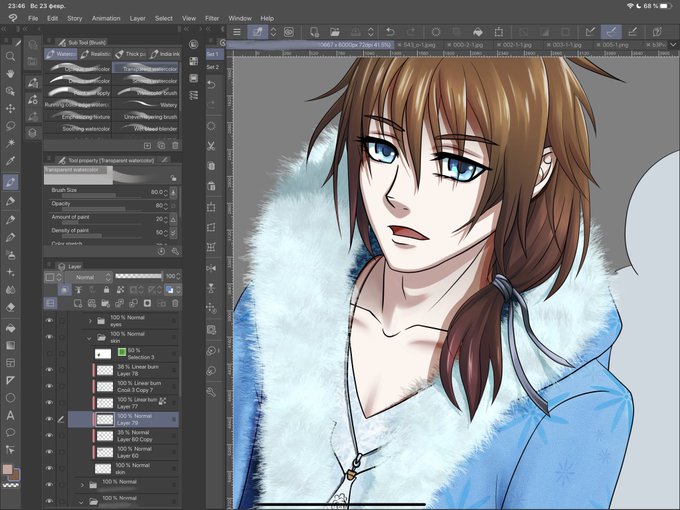This screenshot has height=510, width=680.
Task: Adjust Amount of paint stepper arrows
Action: pyautogui.click(x=165, y=219)
